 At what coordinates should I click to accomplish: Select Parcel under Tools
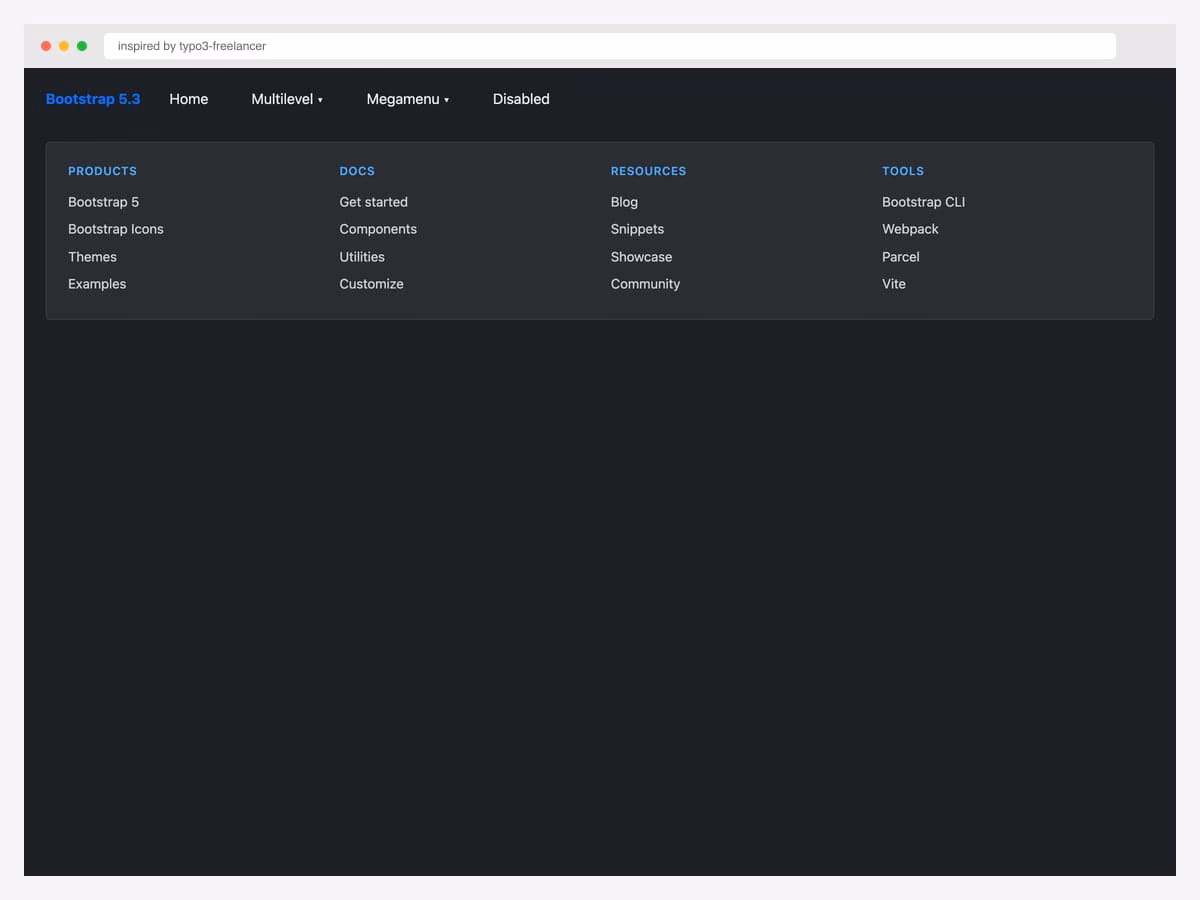(901, 257)
